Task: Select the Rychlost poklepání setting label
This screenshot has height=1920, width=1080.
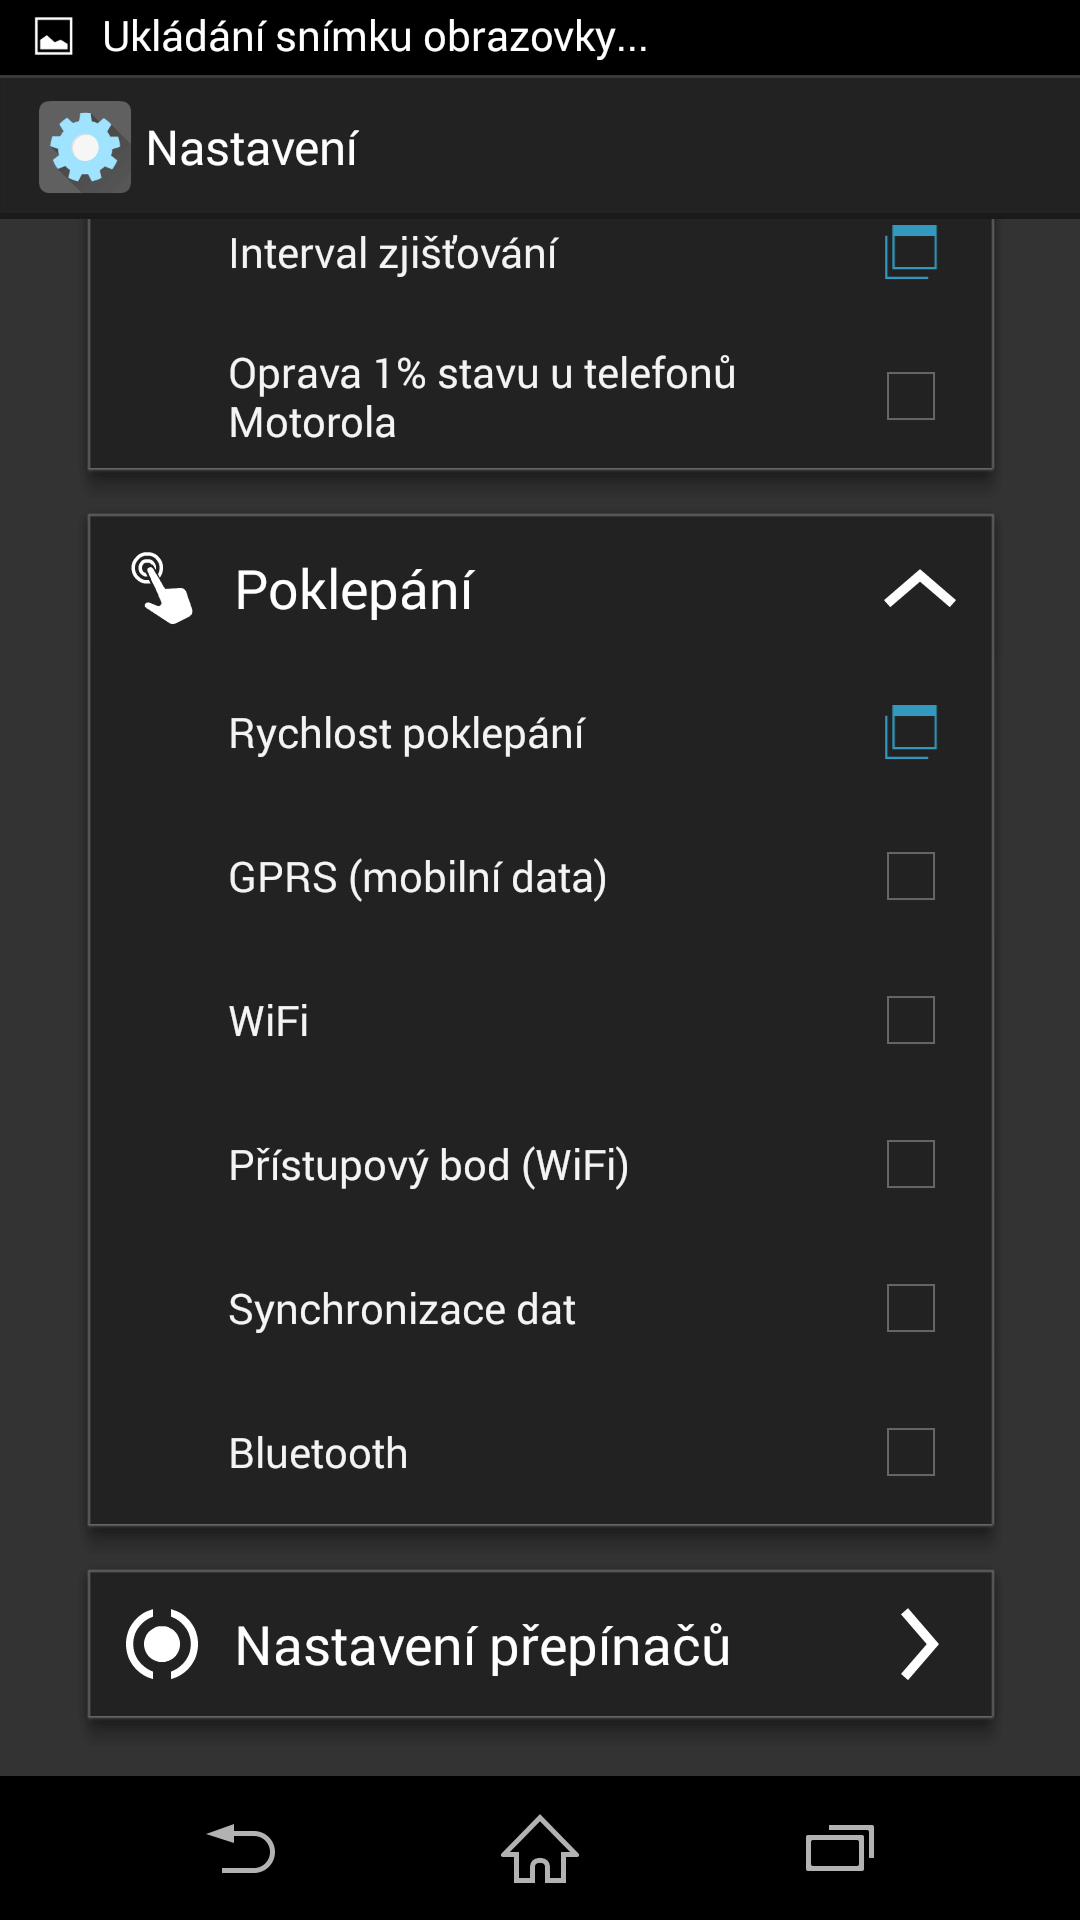Action: point(406,734)
